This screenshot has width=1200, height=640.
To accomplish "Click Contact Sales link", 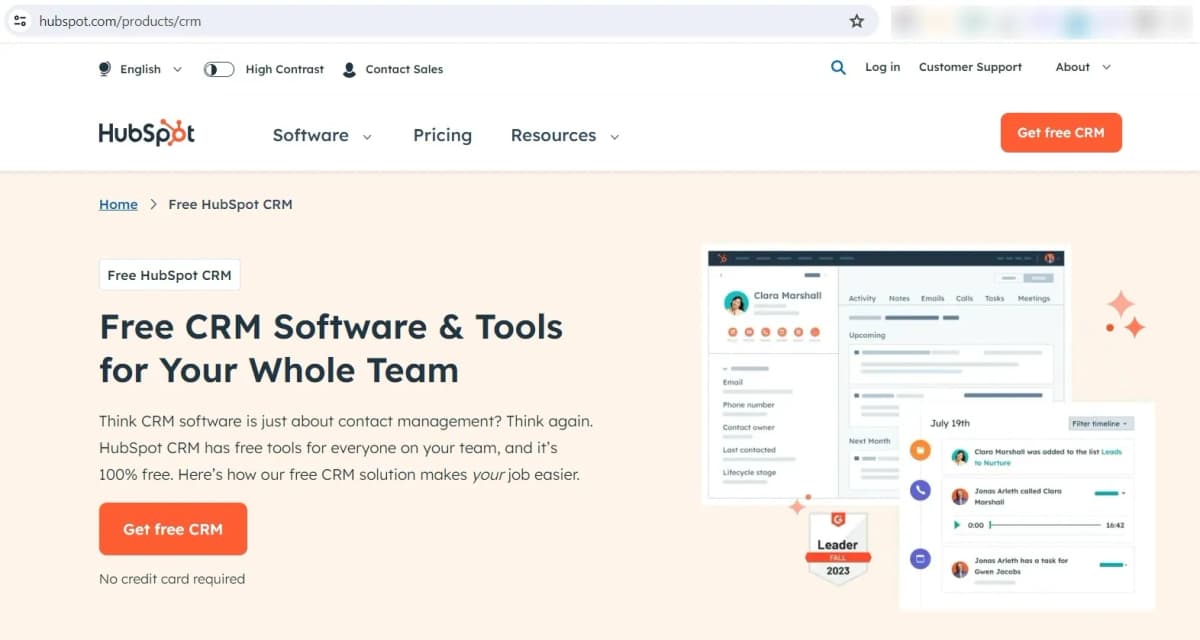I will coord(404,69).
